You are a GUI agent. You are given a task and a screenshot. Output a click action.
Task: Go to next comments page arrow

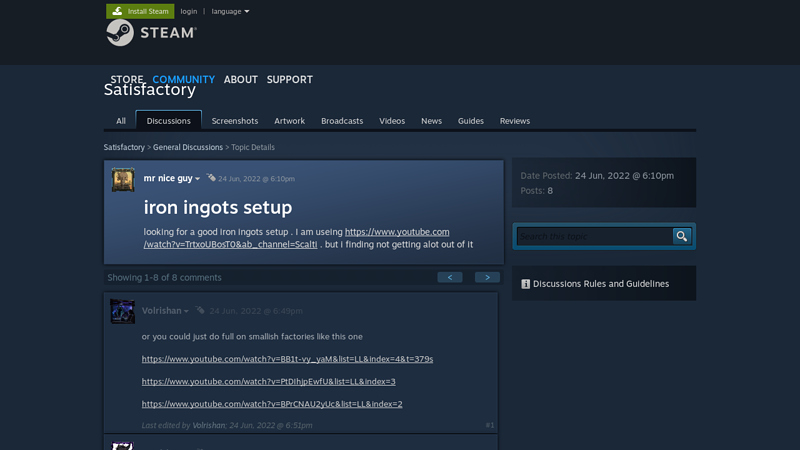(x=487, y=277)
